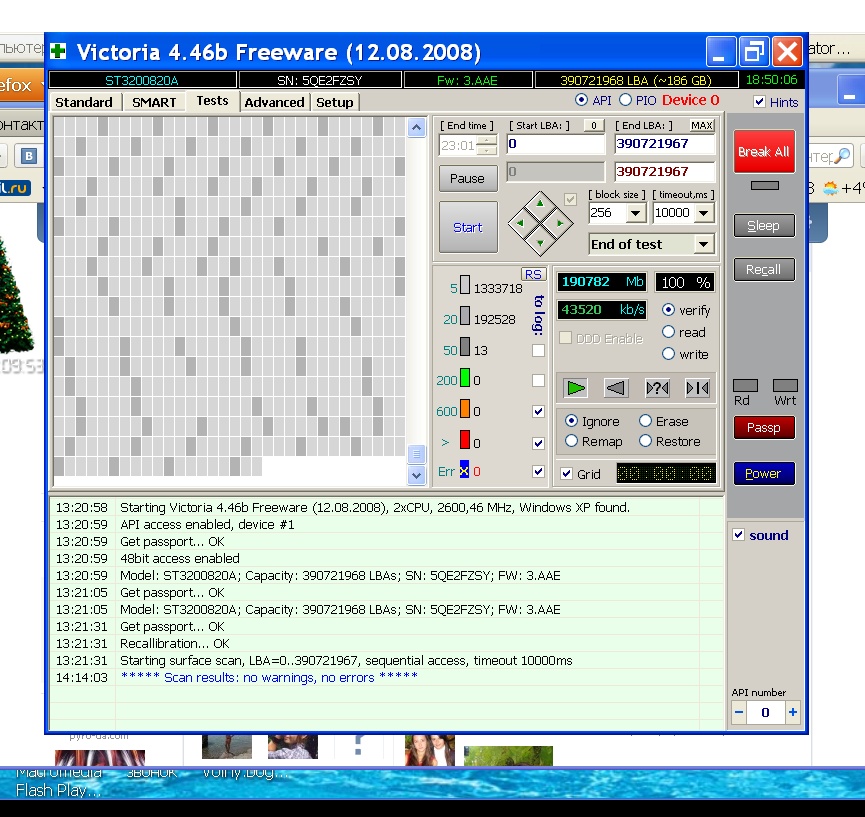This screenshot has height=817, width=865.
Task: Click the up arrow in the navigation diamond
Action: 540,204
